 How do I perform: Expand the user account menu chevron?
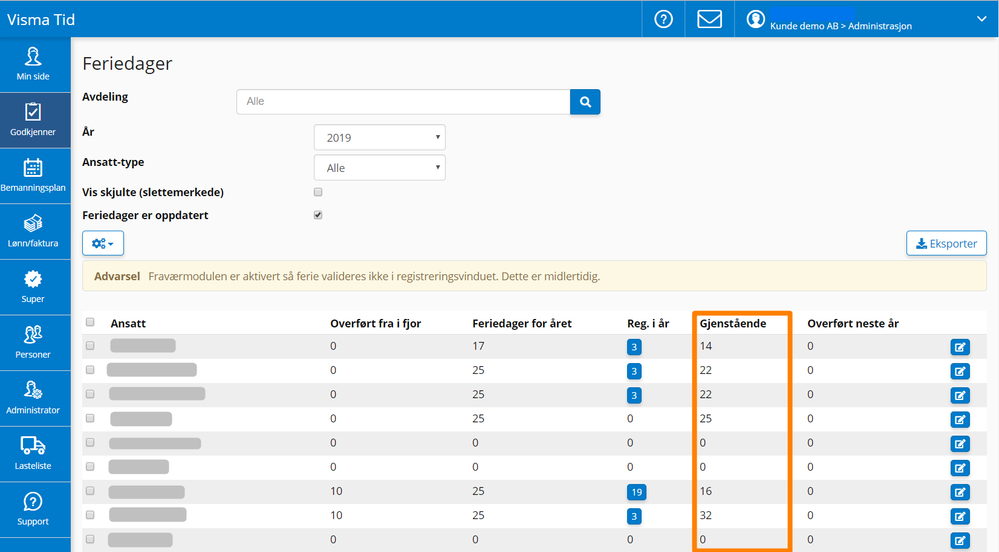[981, 19]
